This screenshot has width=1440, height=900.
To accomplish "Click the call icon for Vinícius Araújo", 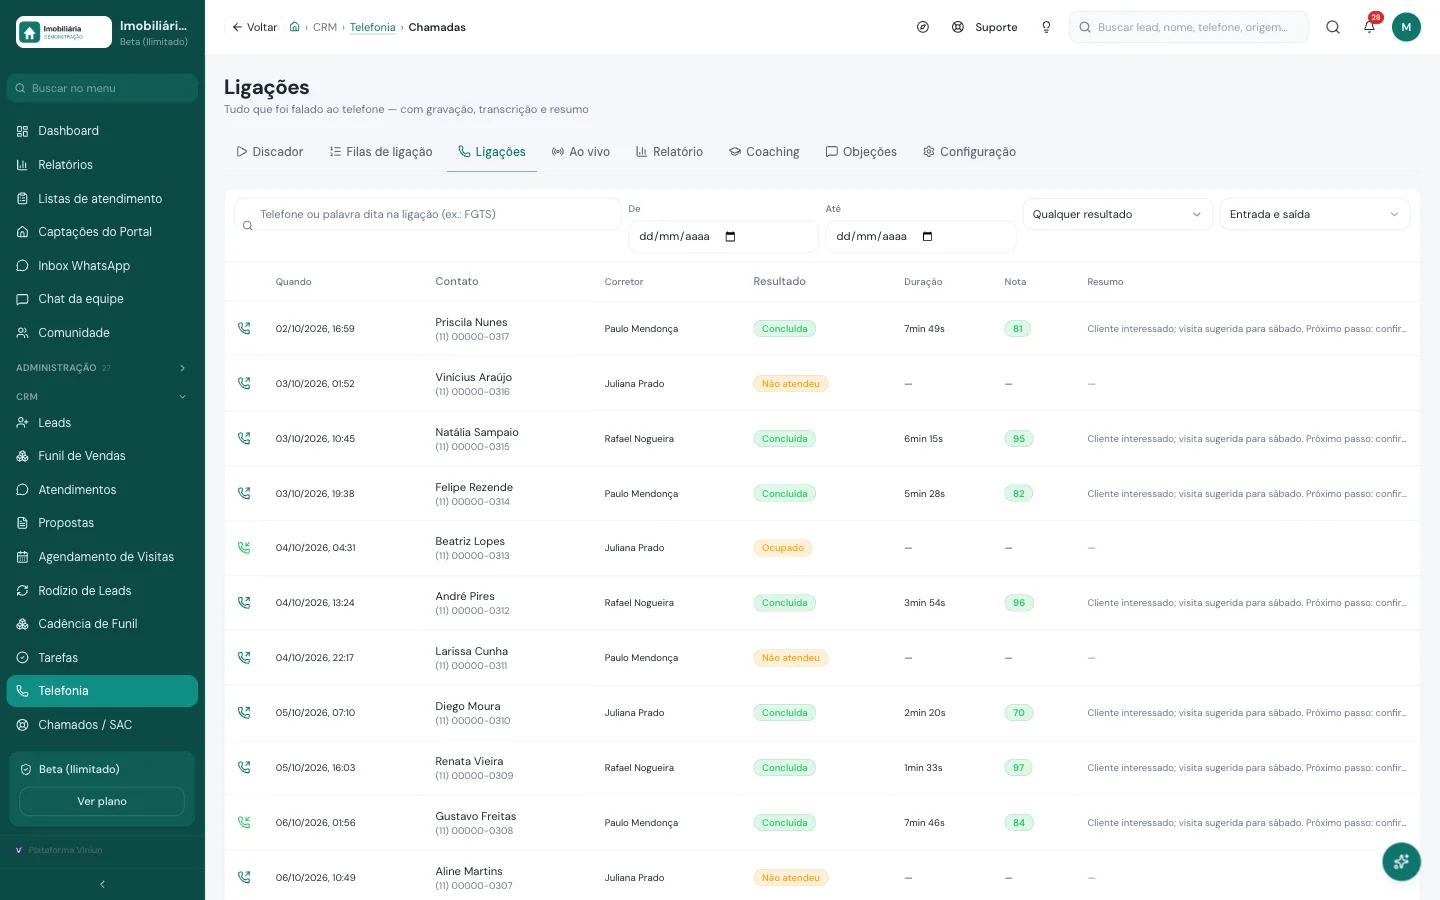I will 244,383.
